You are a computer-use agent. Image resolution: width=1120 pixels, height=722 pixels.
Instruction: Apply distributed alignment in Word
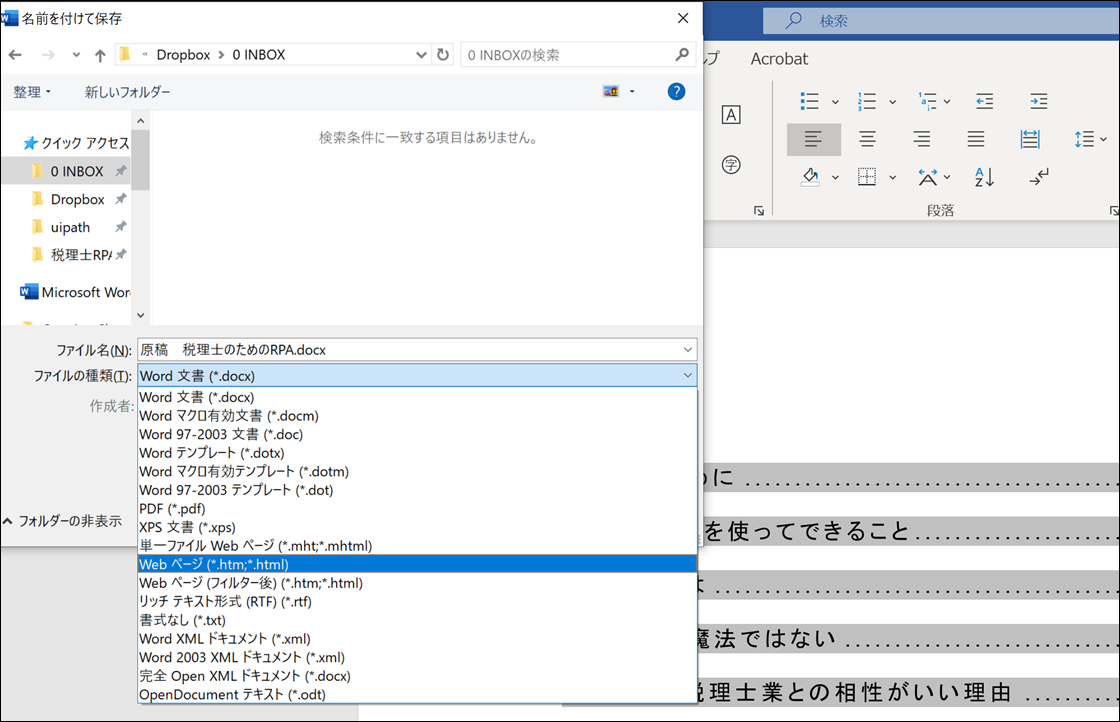(x=1030, y=139)
